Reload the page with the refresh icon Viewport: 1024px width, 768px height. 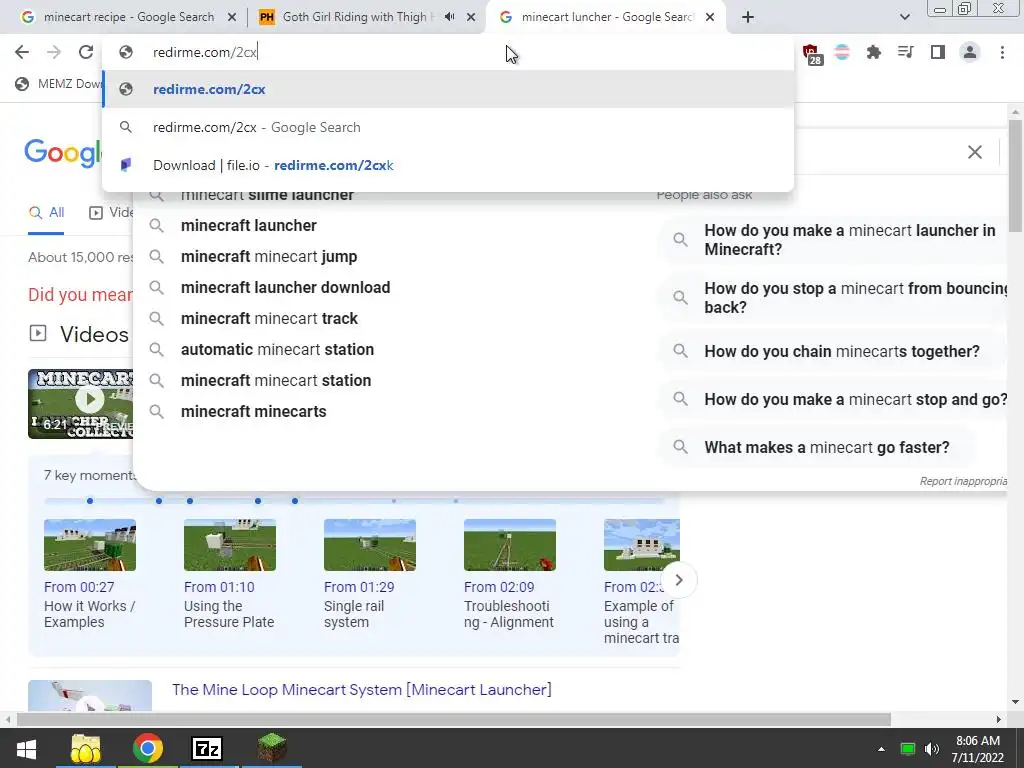[86, 52]
